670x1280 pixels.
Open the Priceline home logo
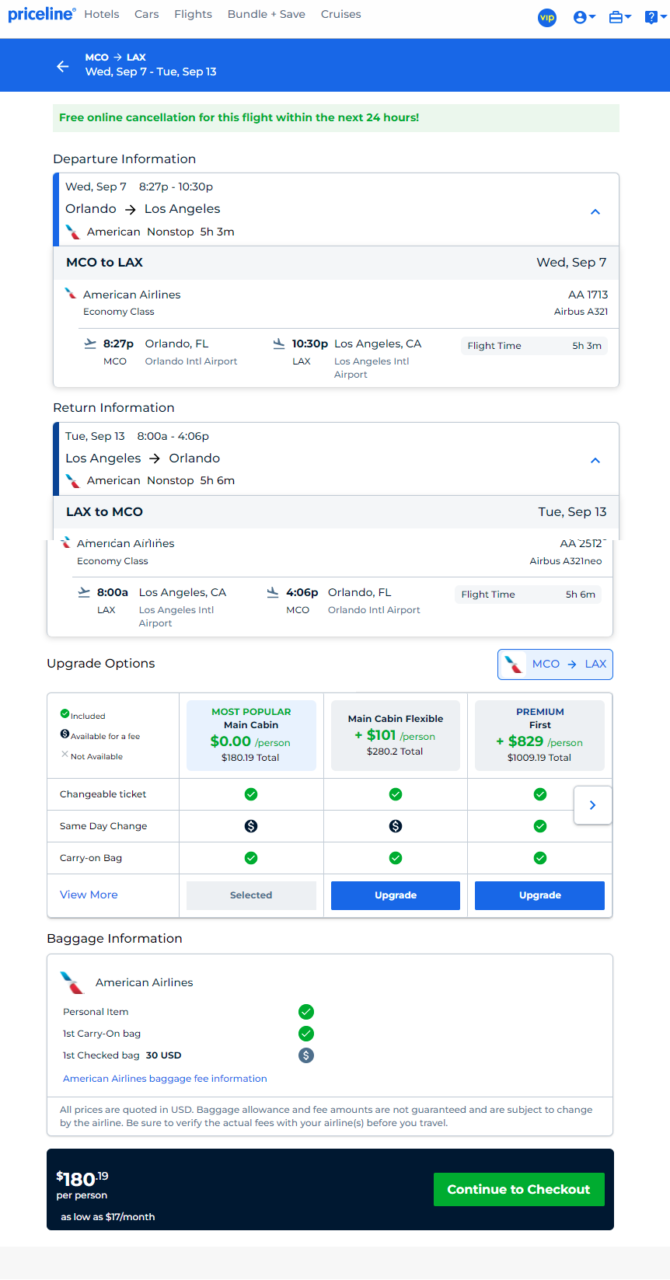[x=42, y=14]
